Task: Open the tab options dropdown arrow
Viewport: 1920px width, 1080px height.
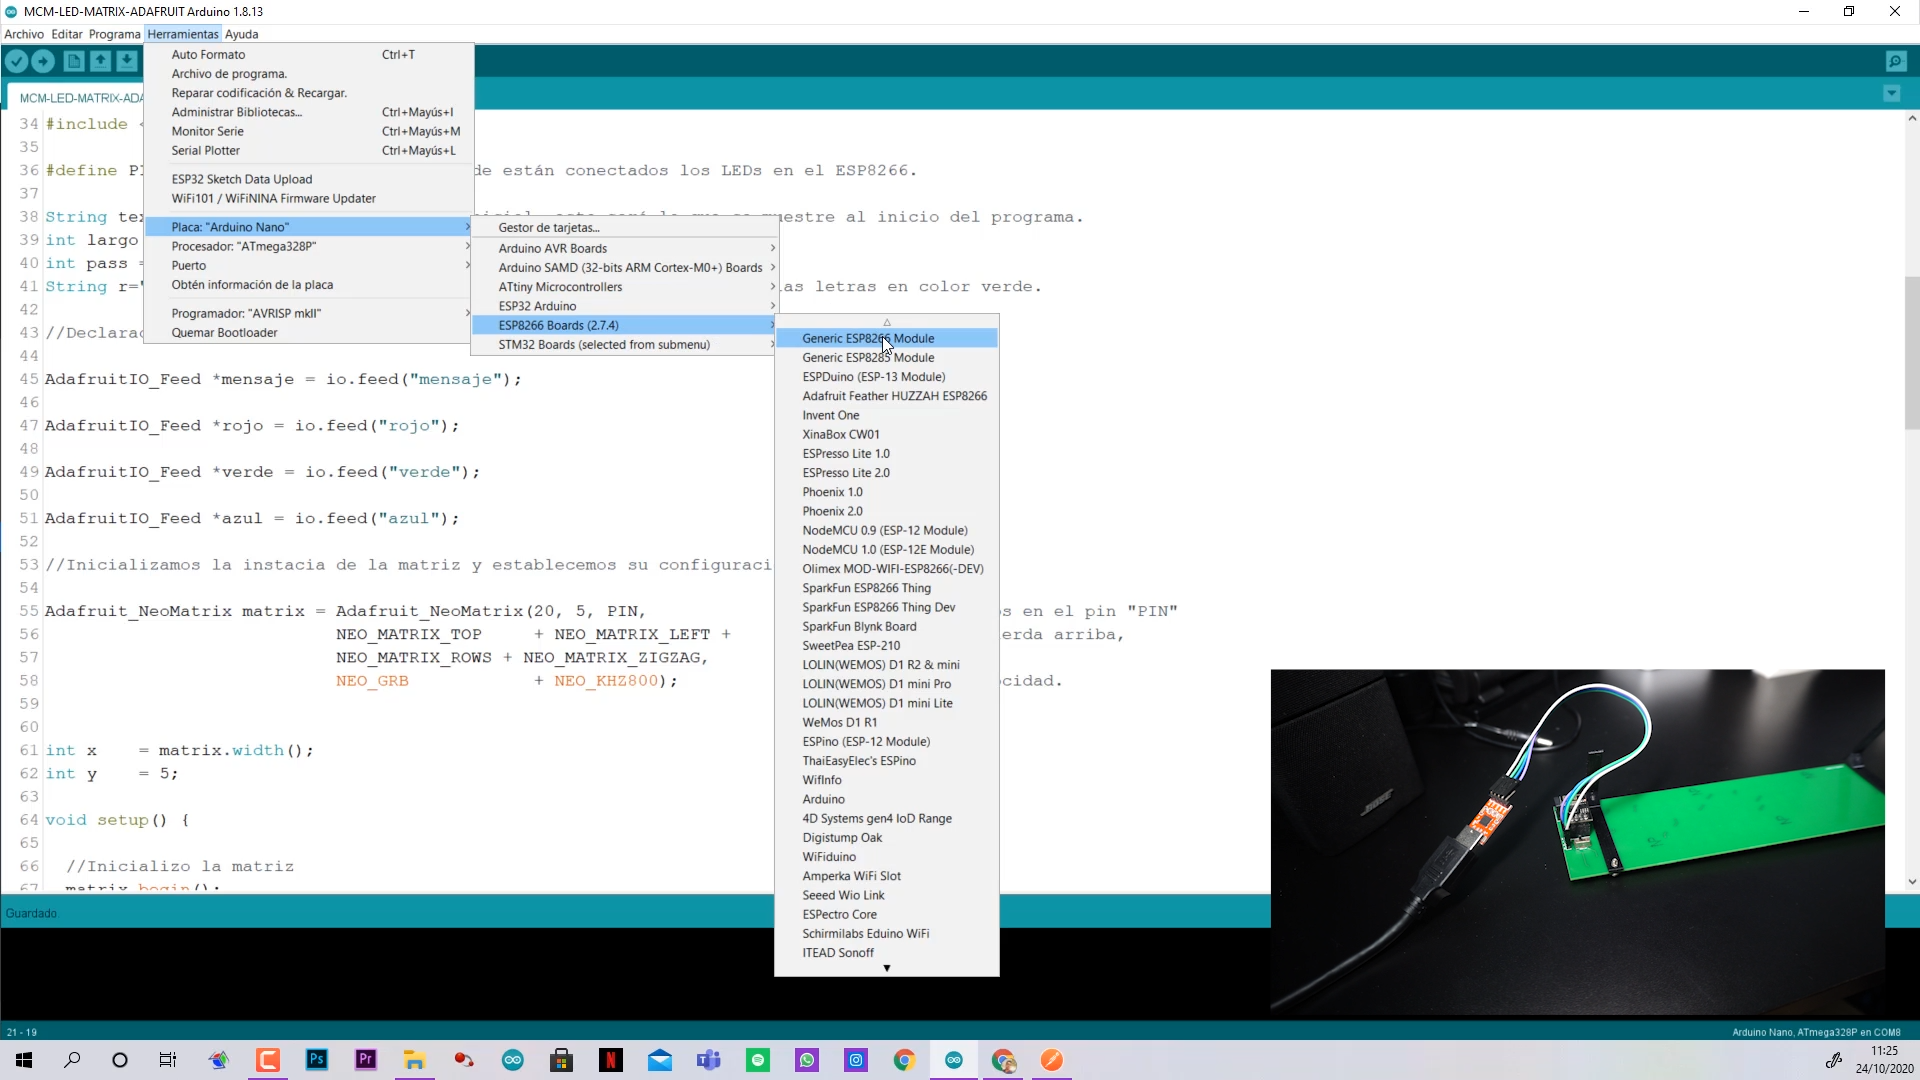Action: coord(1891,93)
